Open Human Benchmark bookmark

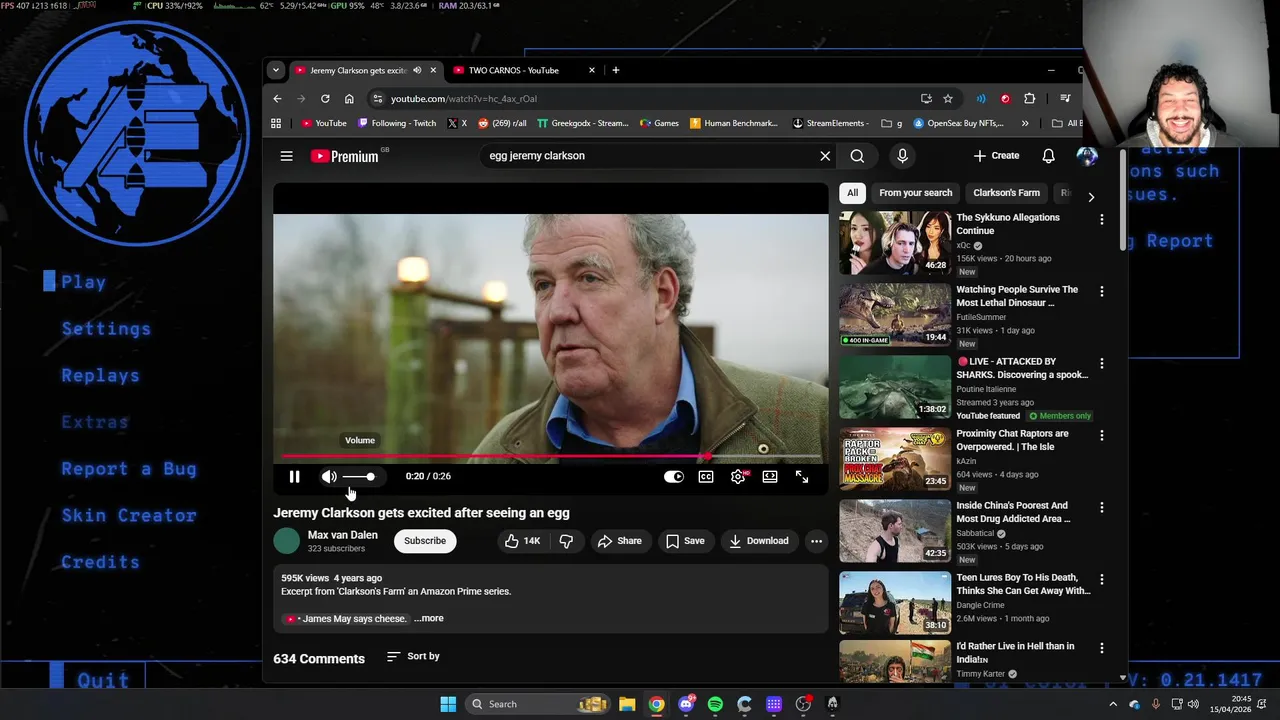[733, 124]
